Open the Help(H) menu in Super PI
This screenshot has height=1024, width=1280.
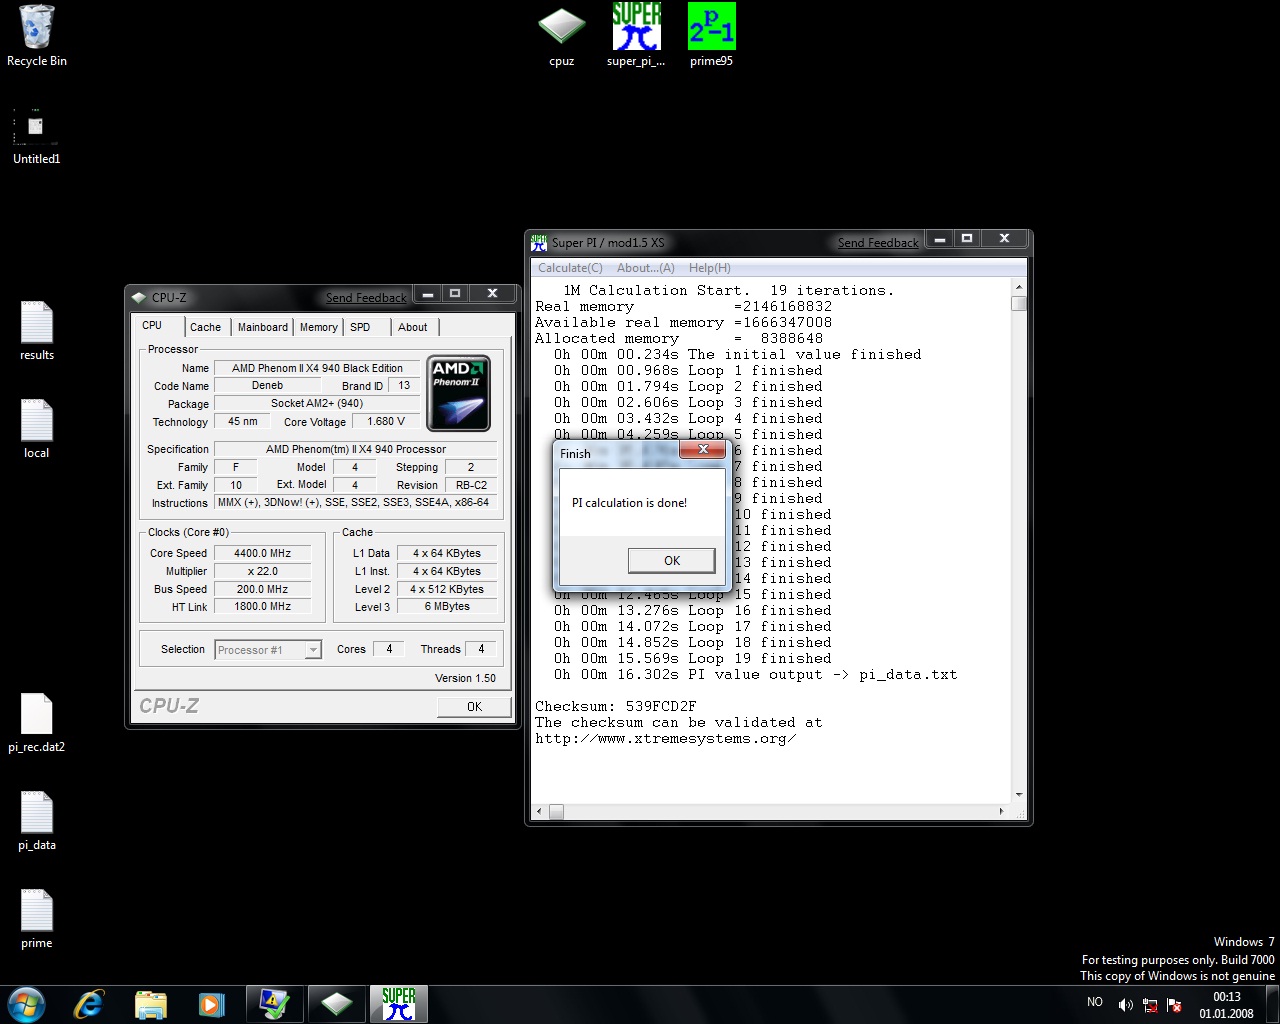(710, 268)
